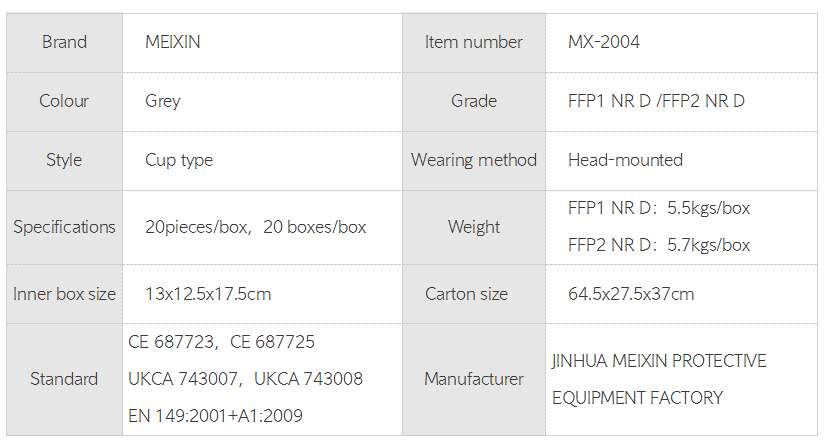Select the FFP1 NR D /FFP2 NR D grade
Viewport: 829px width, 446px height.
(656, 101)
